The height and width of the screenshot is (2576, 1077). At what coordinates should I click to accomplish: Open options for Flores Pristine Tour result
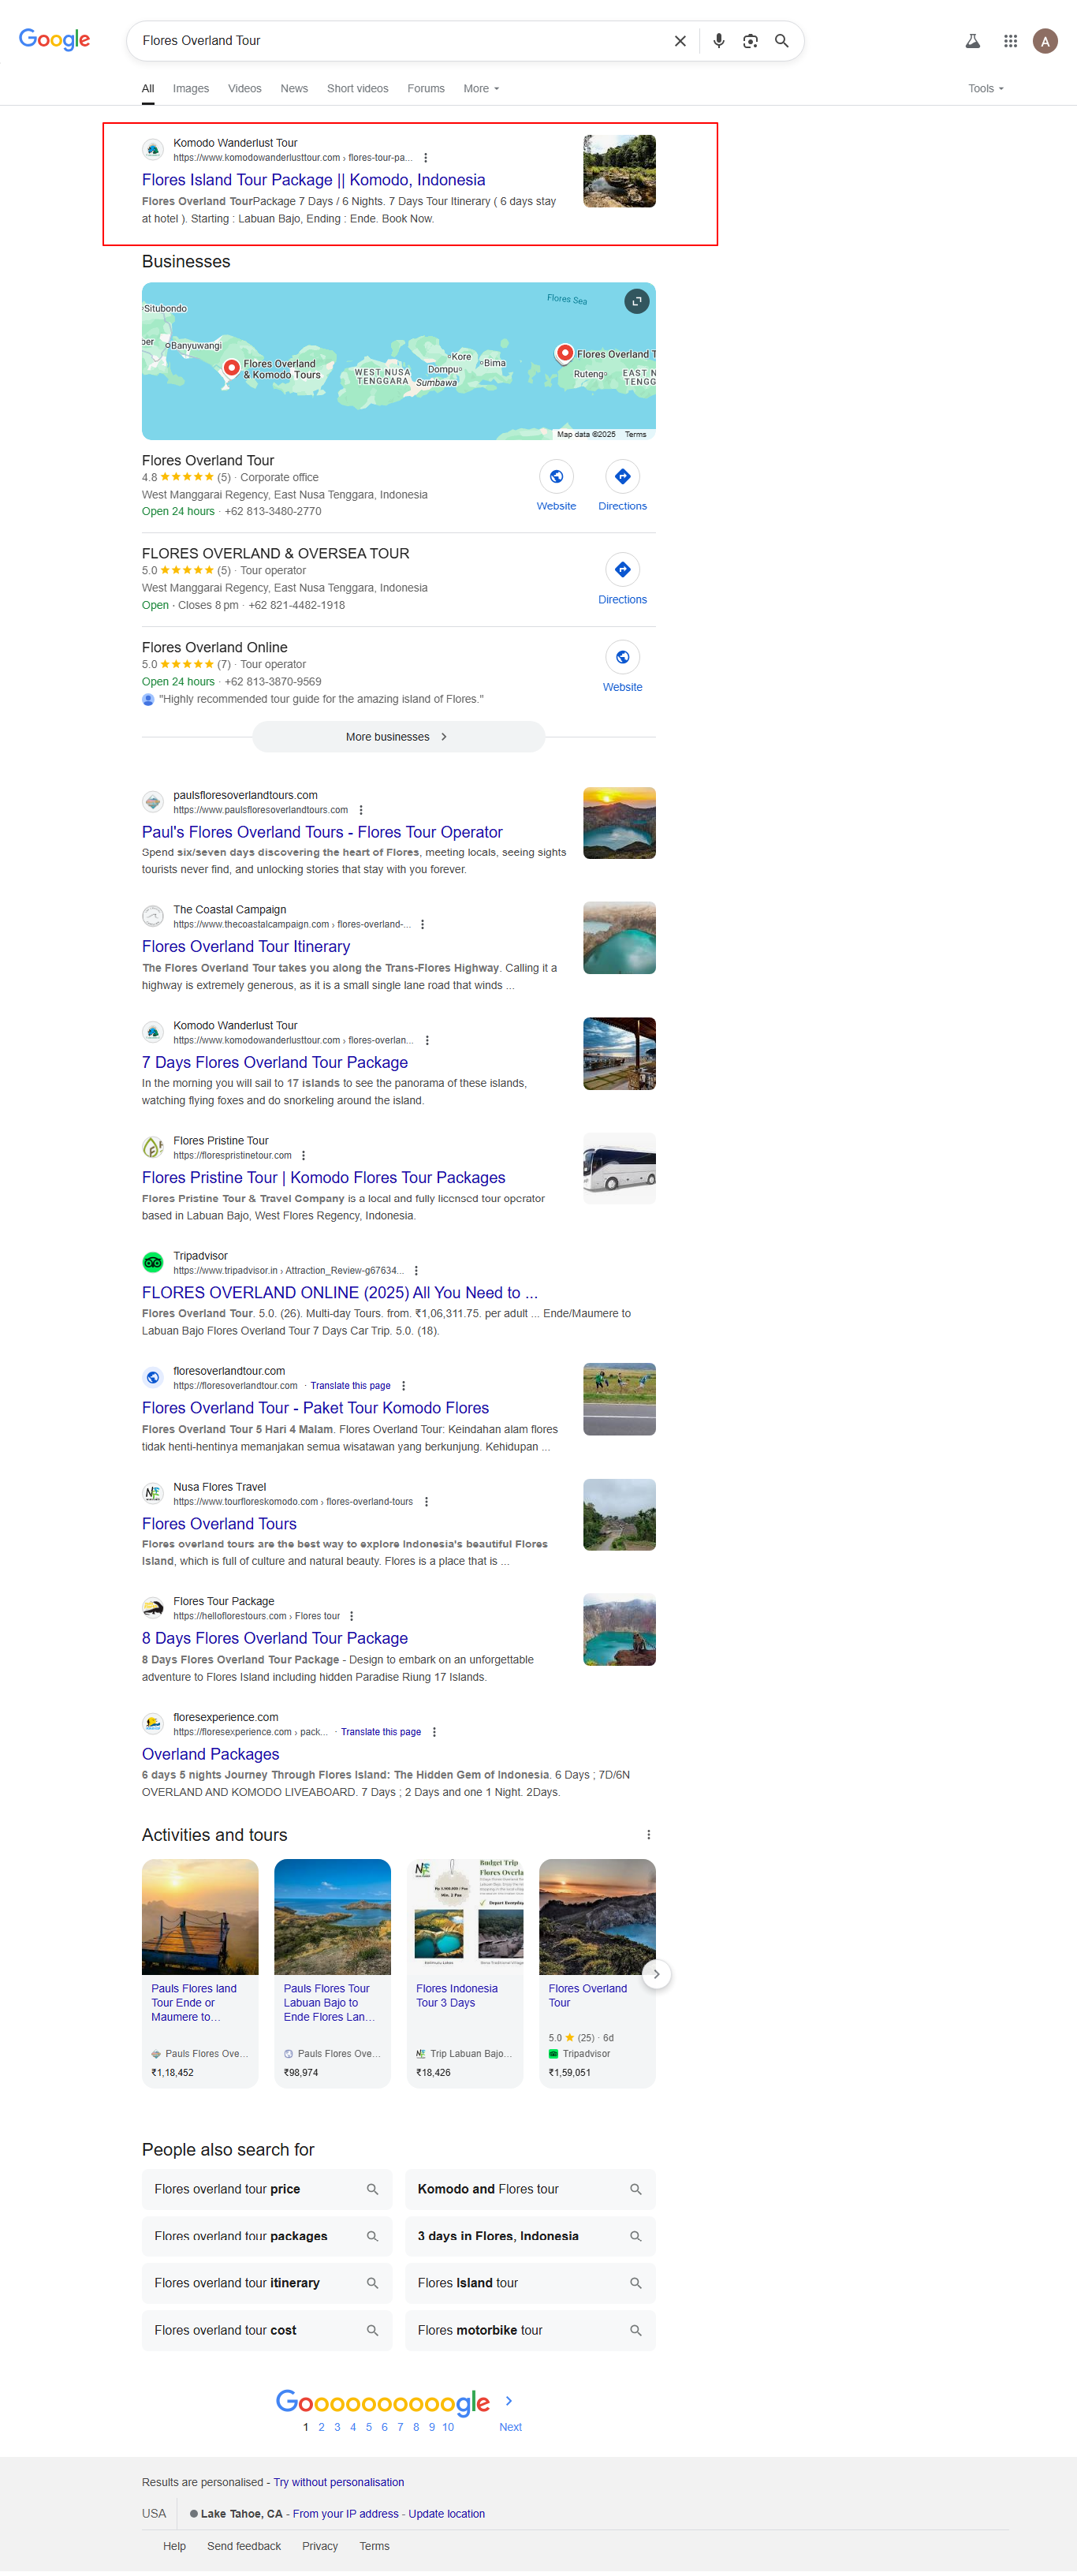(303, 1155)
